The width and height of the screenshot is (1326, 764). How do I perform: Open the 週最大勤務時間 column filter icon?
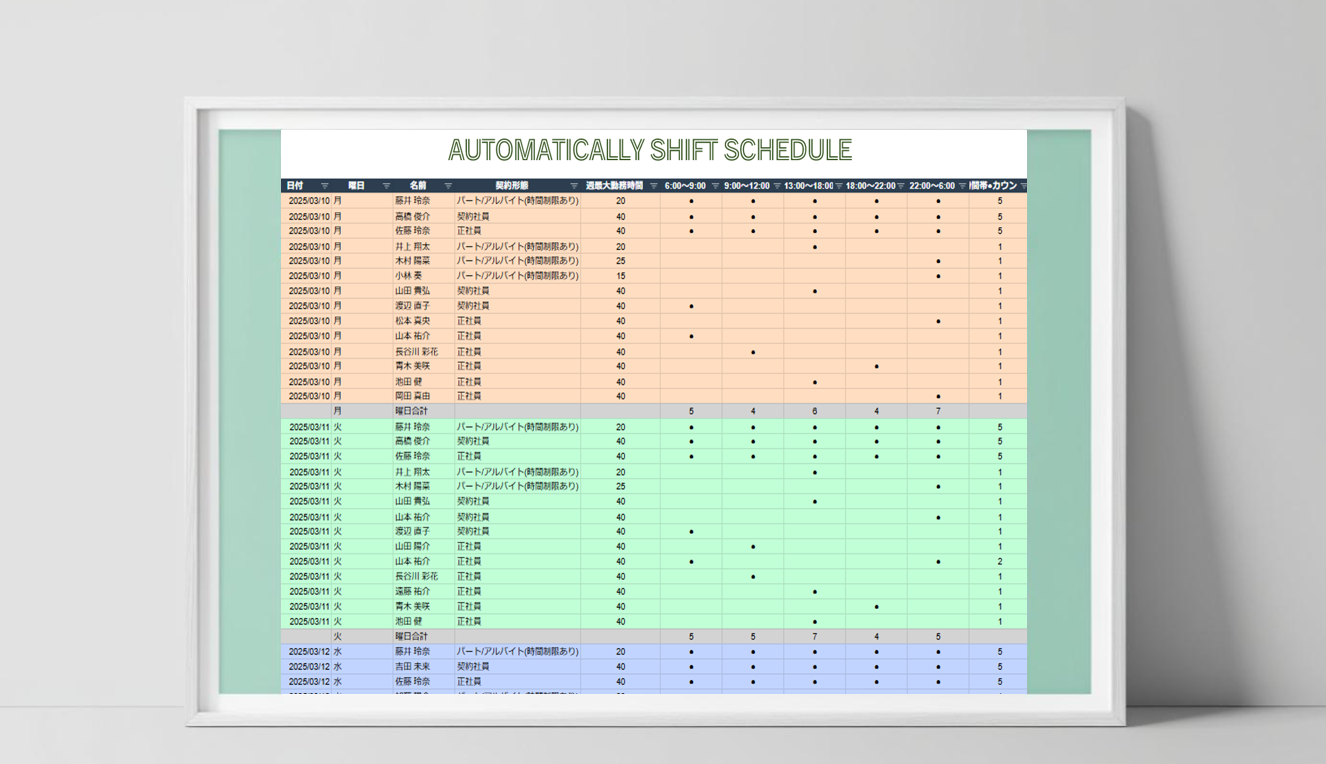(x=654, y=186)
